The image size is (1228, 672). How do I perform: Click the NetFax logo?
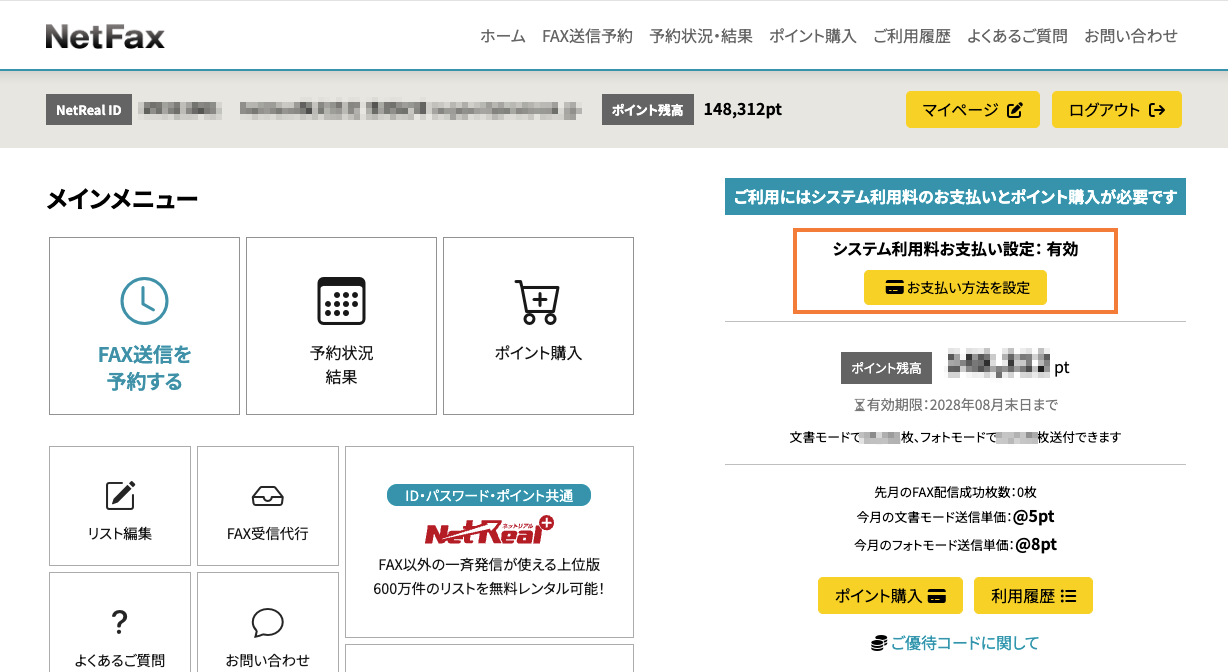[105, 37]
